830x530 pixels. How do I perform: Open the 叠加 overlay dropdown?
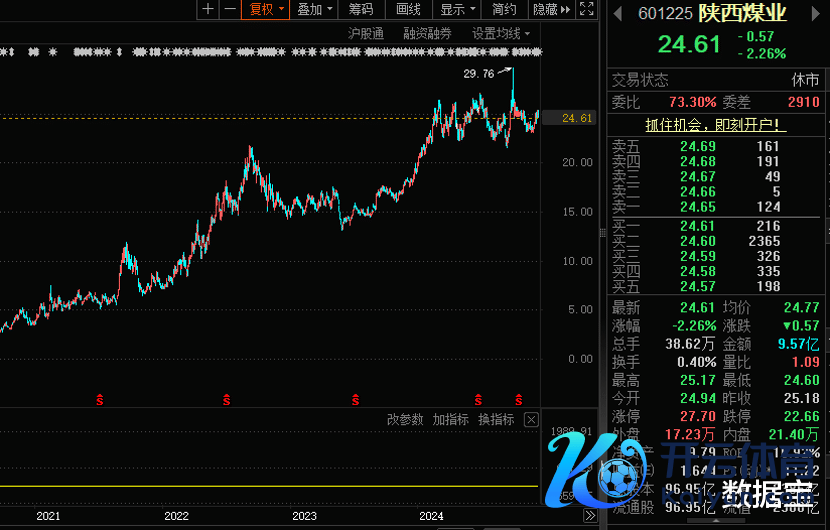(x=314, y=9)
